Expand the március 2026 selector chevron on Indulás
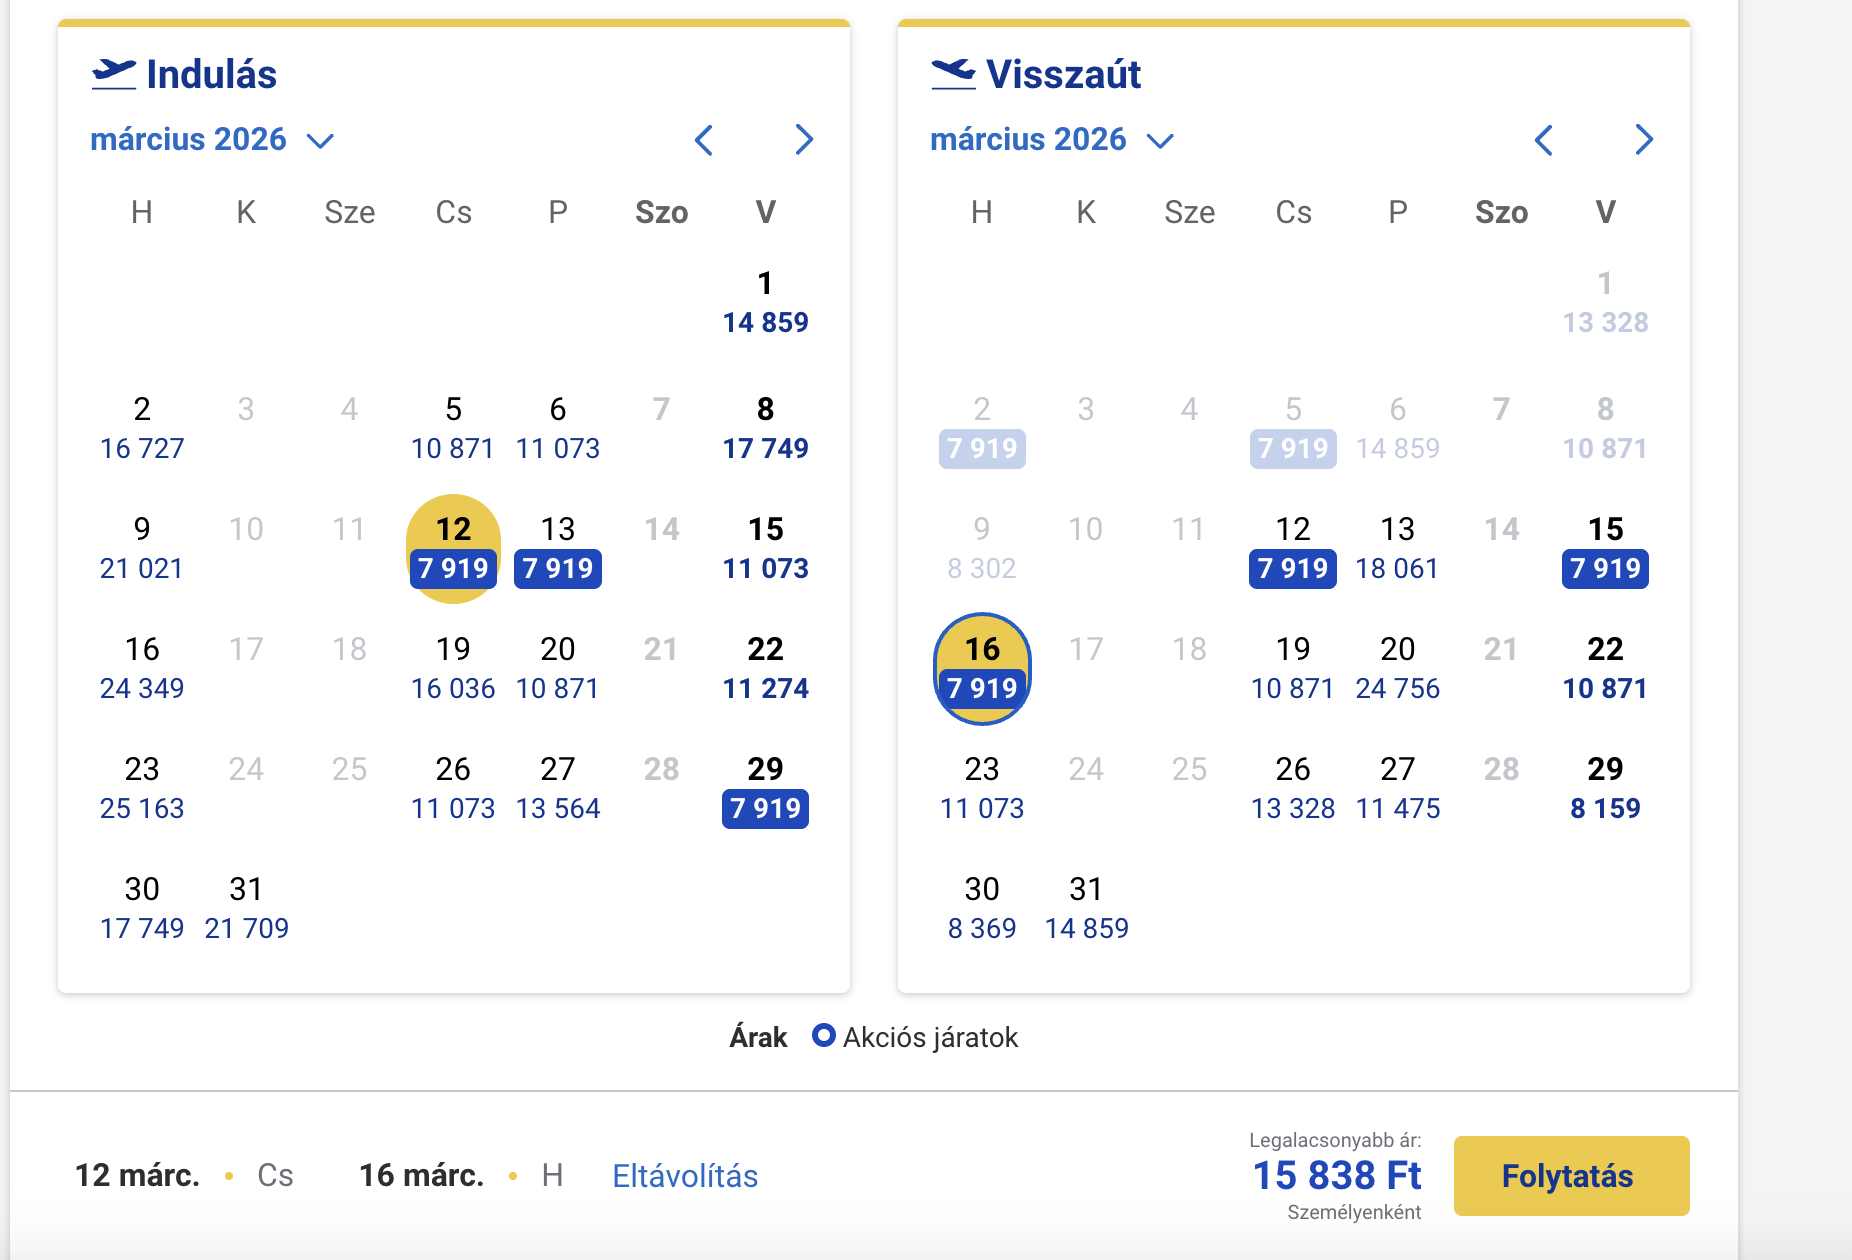The width and height of the screenshot is (1852, 1260). pyautogui.click(x=321, y=141)
